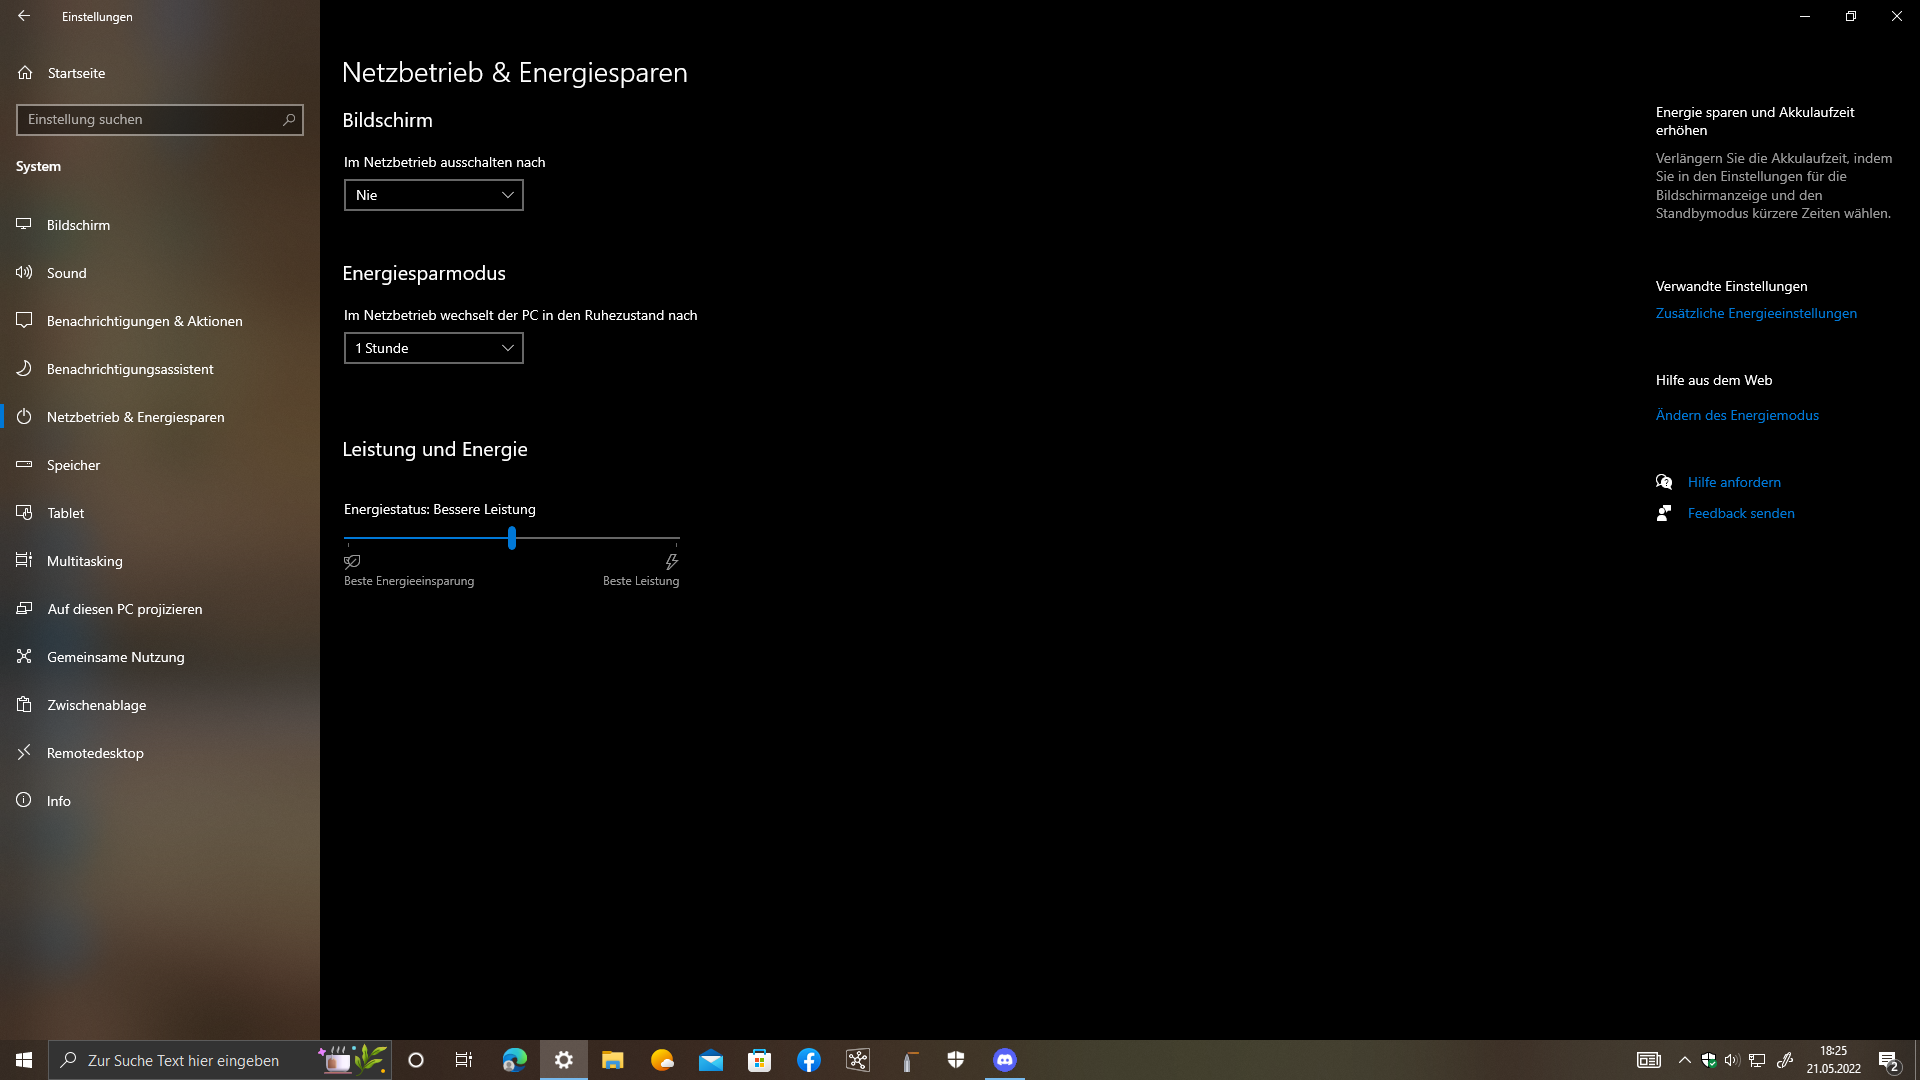
Task: Expand the sleep dropdown showing 1 Stunde
Action: [433, 348]
